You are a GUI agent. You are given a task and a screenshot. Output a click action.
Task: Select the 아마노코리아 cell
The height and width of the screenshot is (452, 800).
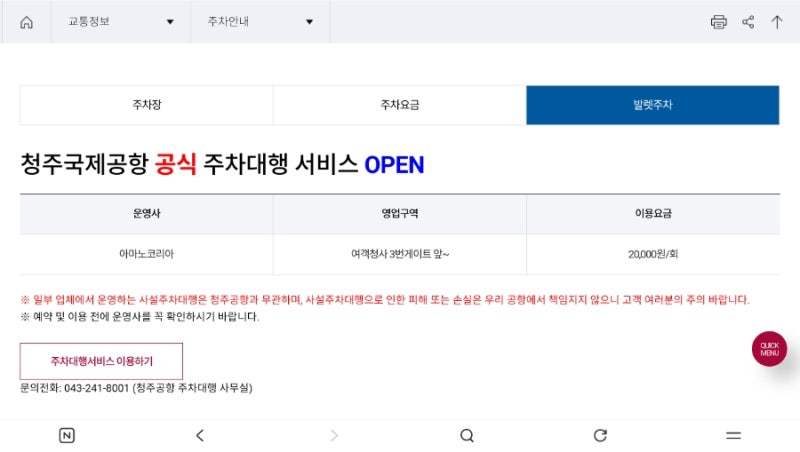pyautogui.click(x=146, y=254)
